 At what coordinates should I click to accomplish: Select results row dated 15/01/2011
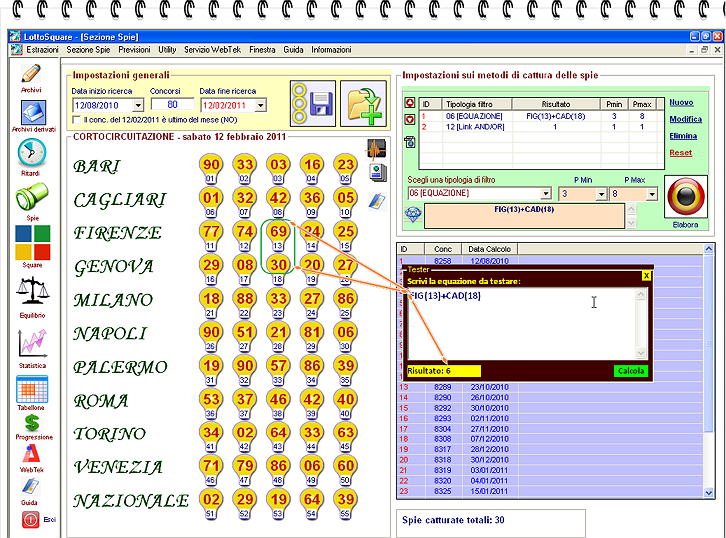(550, 491)
